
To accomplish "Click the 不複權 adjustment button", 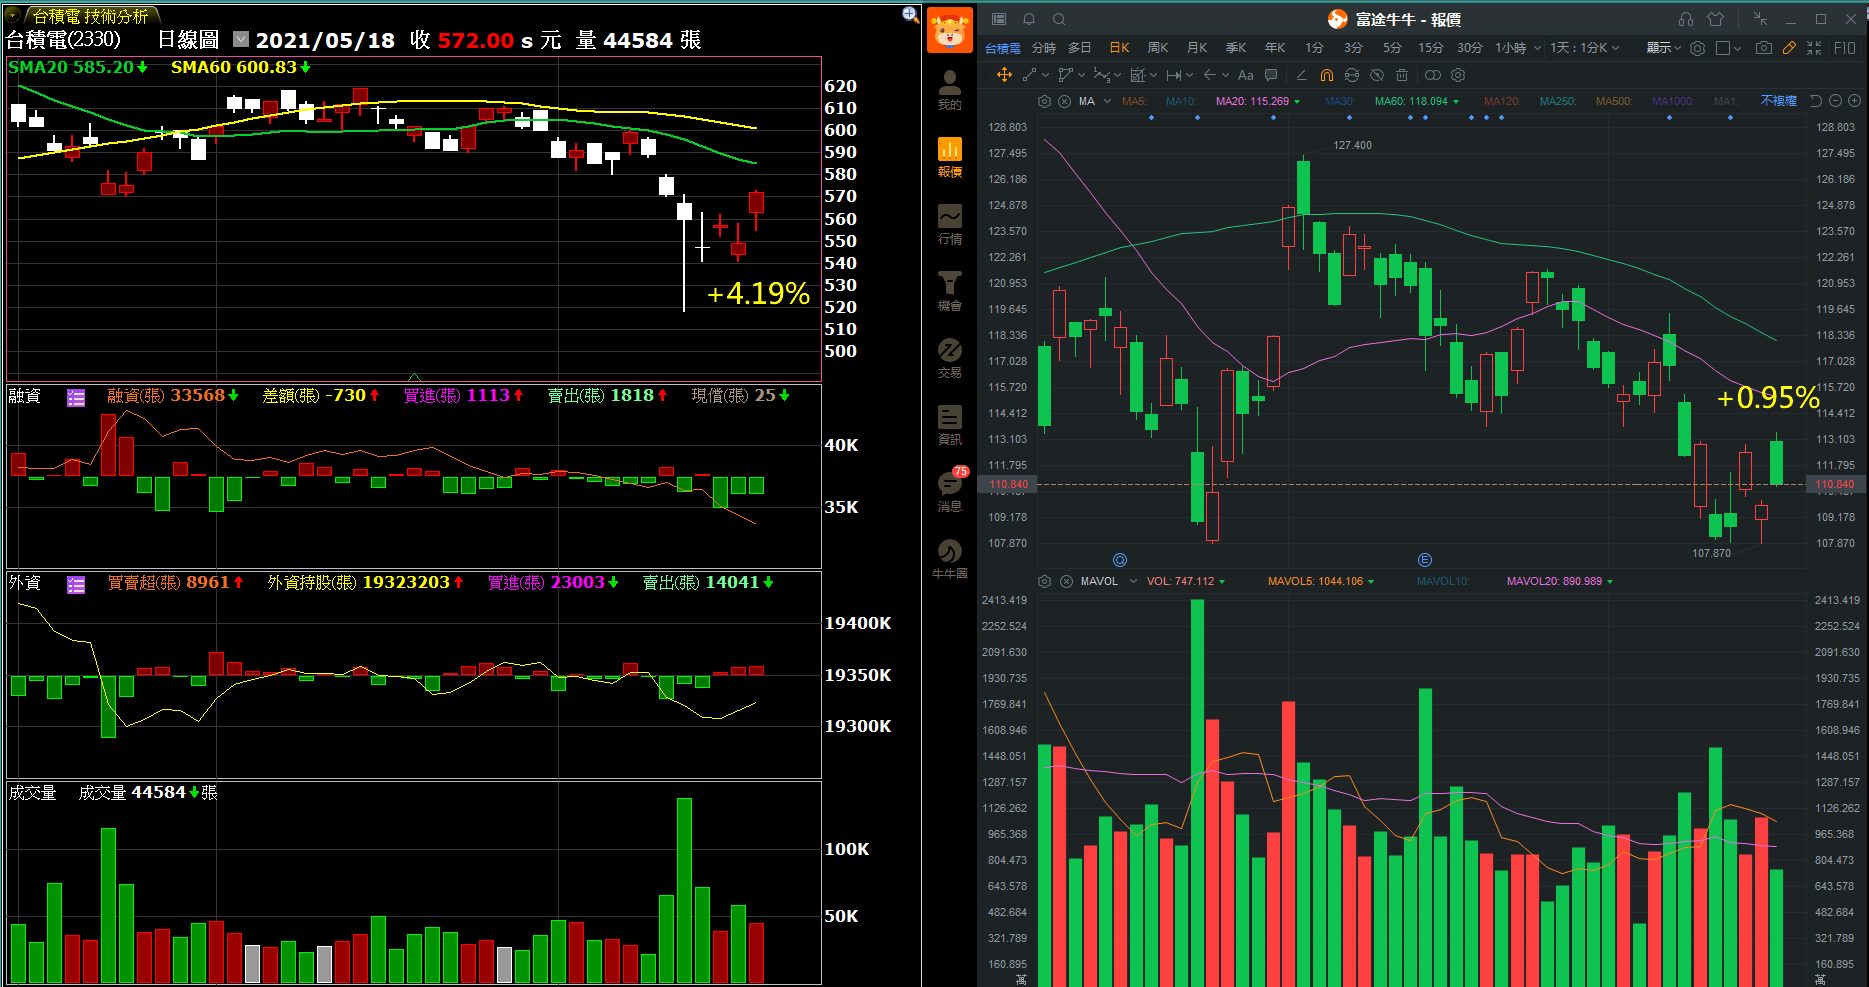I will tap(1778, 101).
